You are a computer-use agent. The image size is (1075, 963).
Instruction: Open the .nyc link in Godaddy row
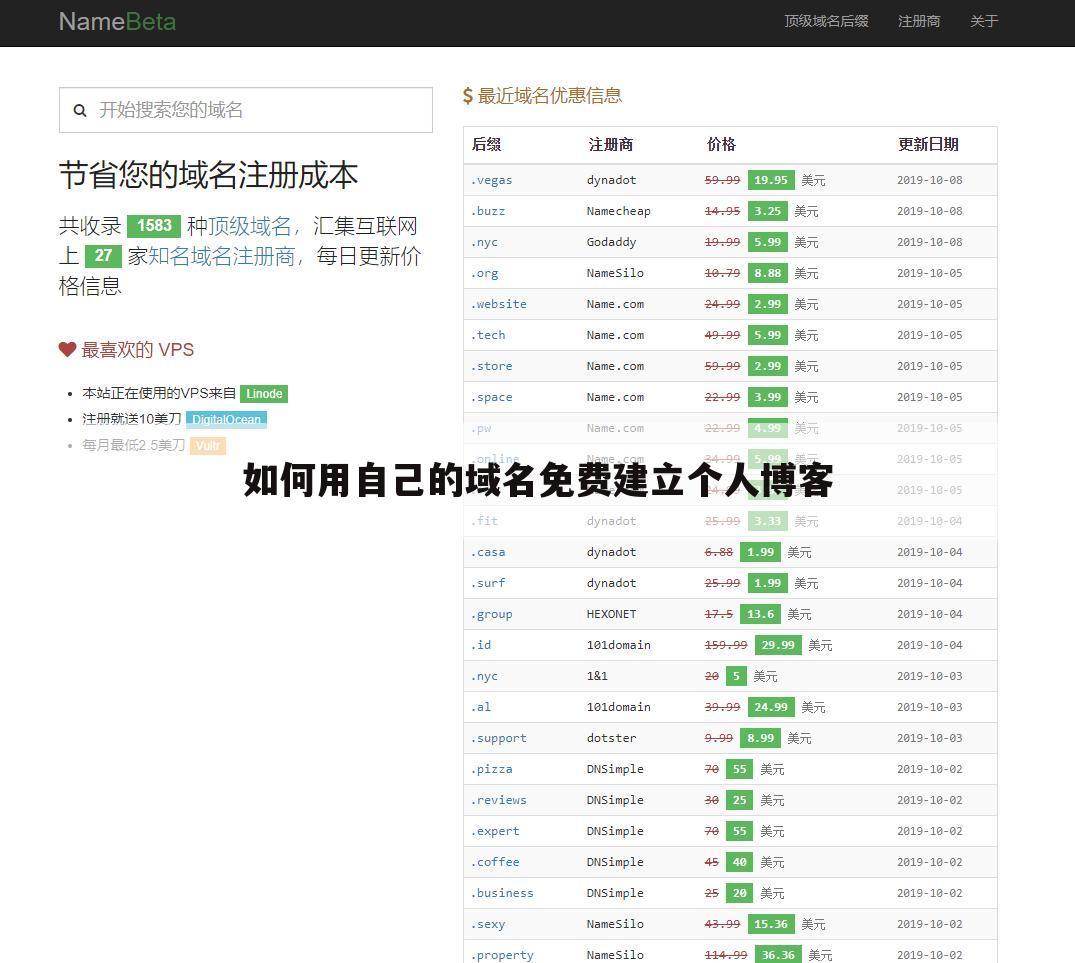(x=485, y=242)
